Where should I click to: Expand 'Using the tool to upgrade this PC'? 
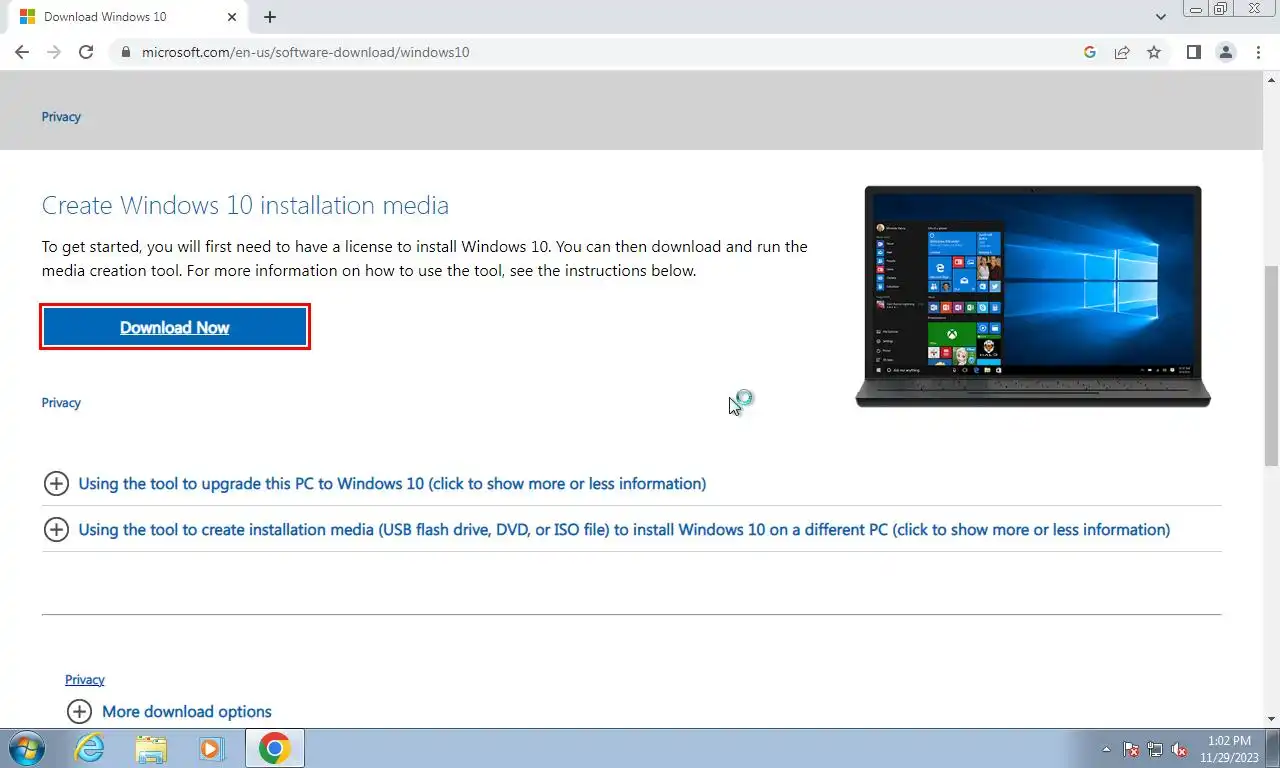(375, 484)
